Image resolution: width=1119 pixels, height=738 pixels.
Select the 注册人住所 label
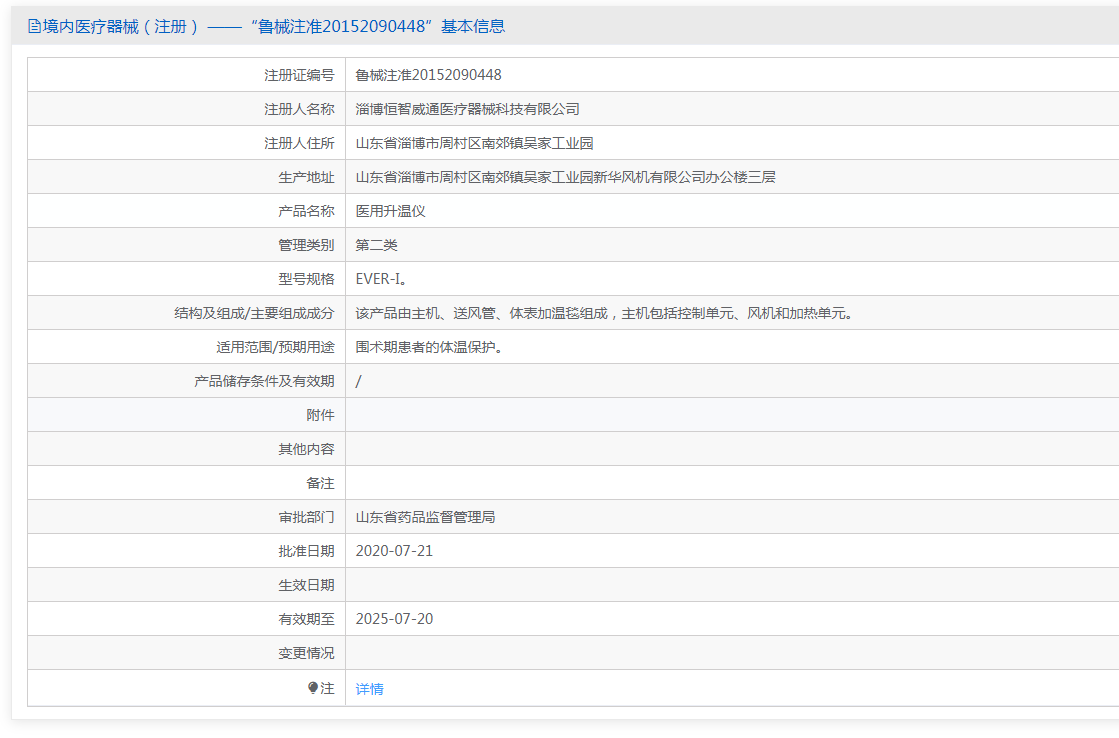pos(299,143)
